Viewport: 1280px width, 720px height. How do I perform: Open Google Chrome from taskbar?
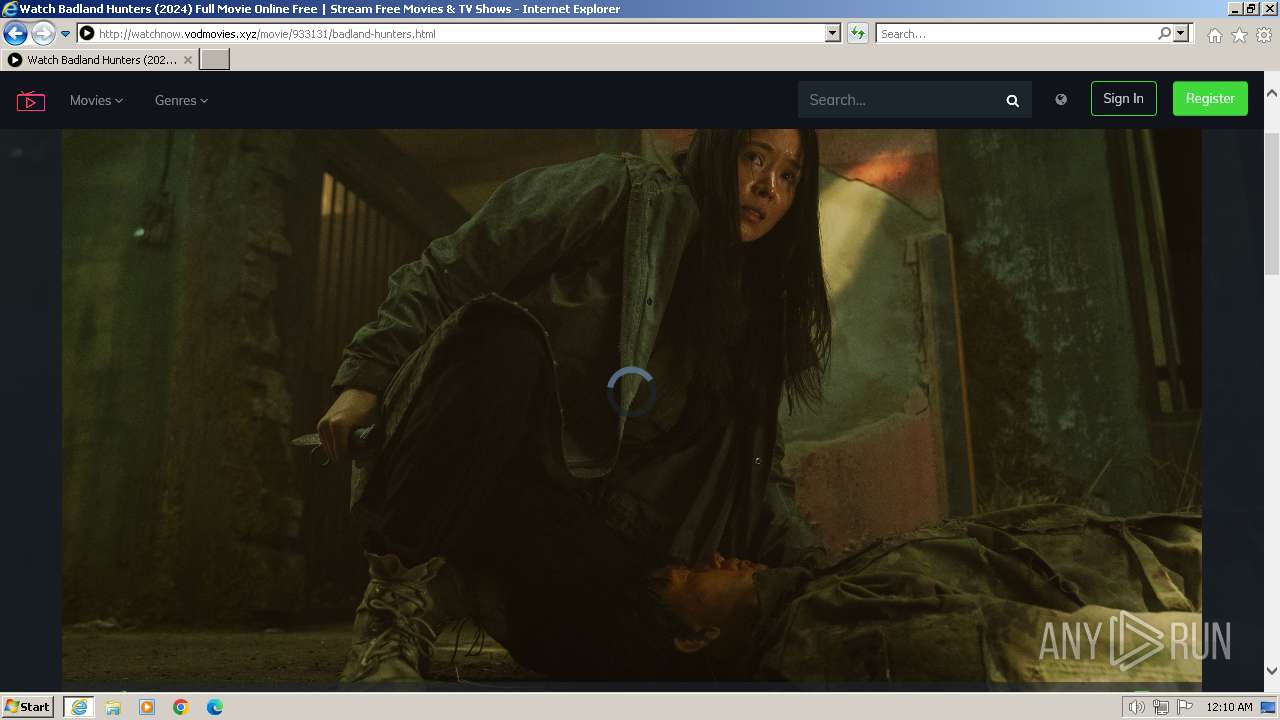181,707
